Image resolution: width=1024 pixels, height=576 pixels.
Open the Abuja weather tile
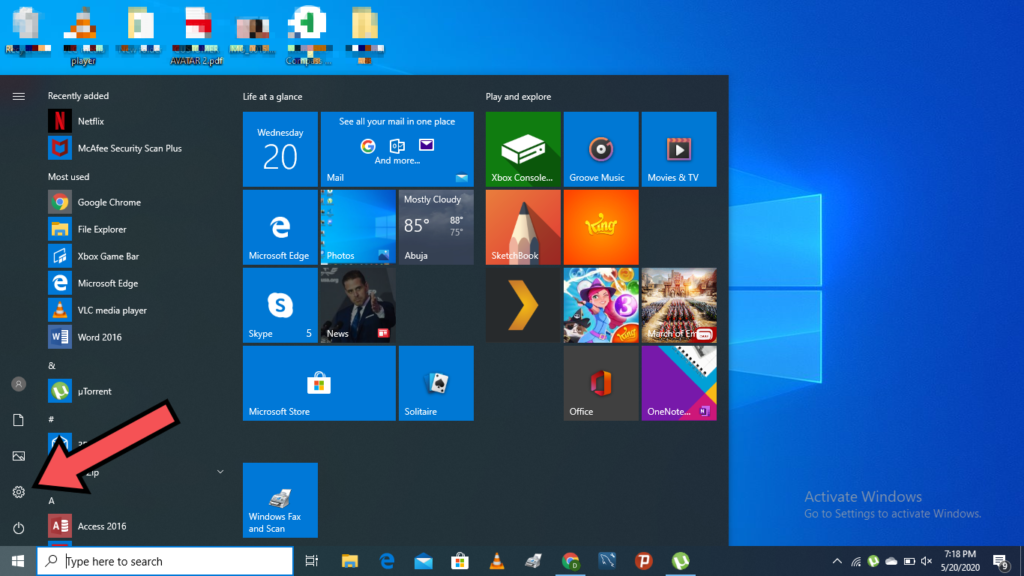(436, 227)
